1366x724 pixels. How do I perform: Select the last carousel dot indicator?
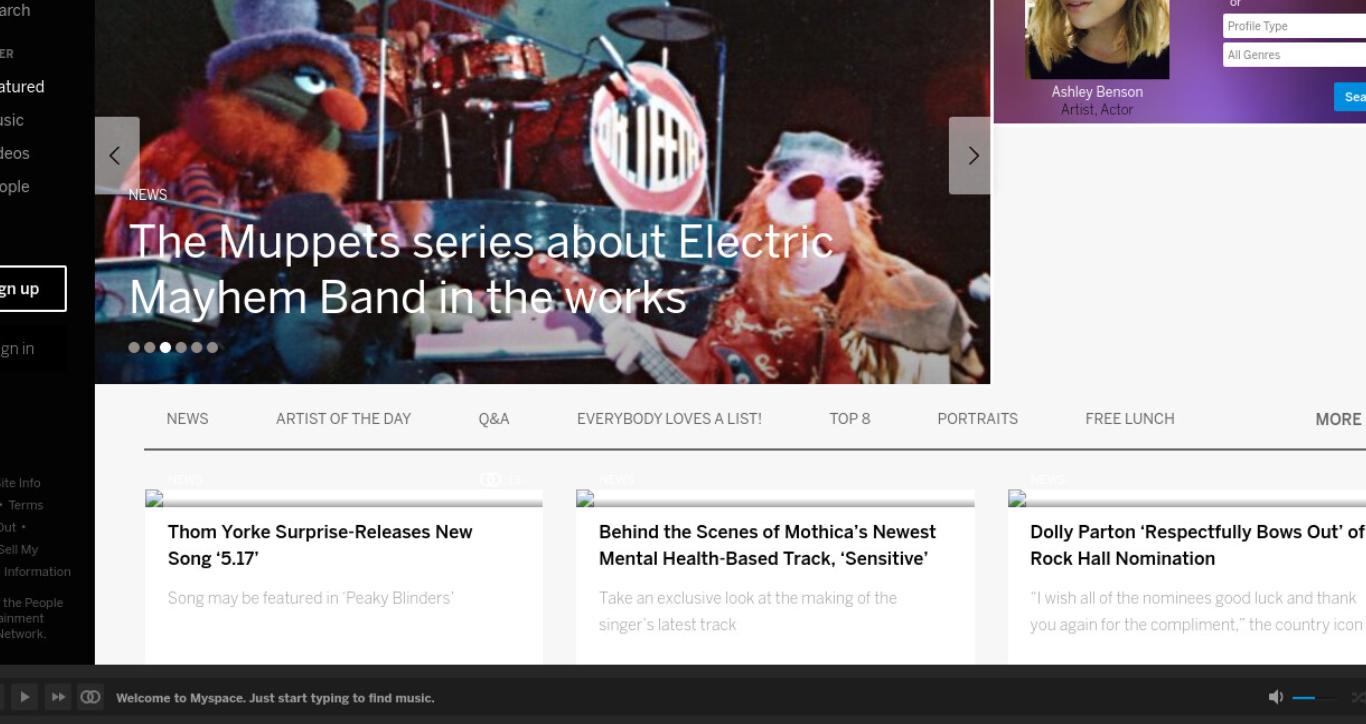pos(212,348)
